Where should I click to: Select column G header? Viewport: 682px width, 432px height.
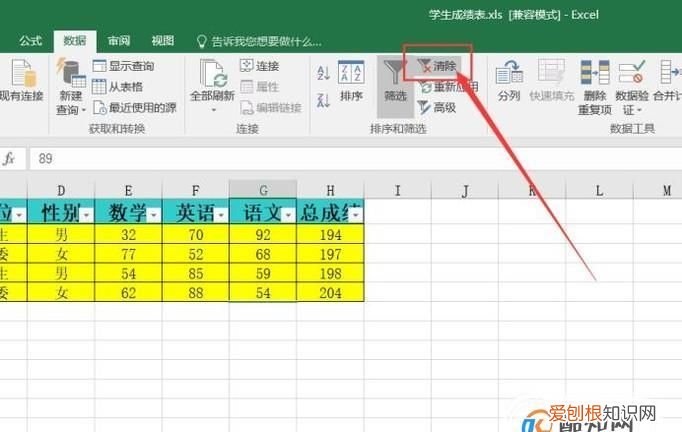click(x=263, y=190)
